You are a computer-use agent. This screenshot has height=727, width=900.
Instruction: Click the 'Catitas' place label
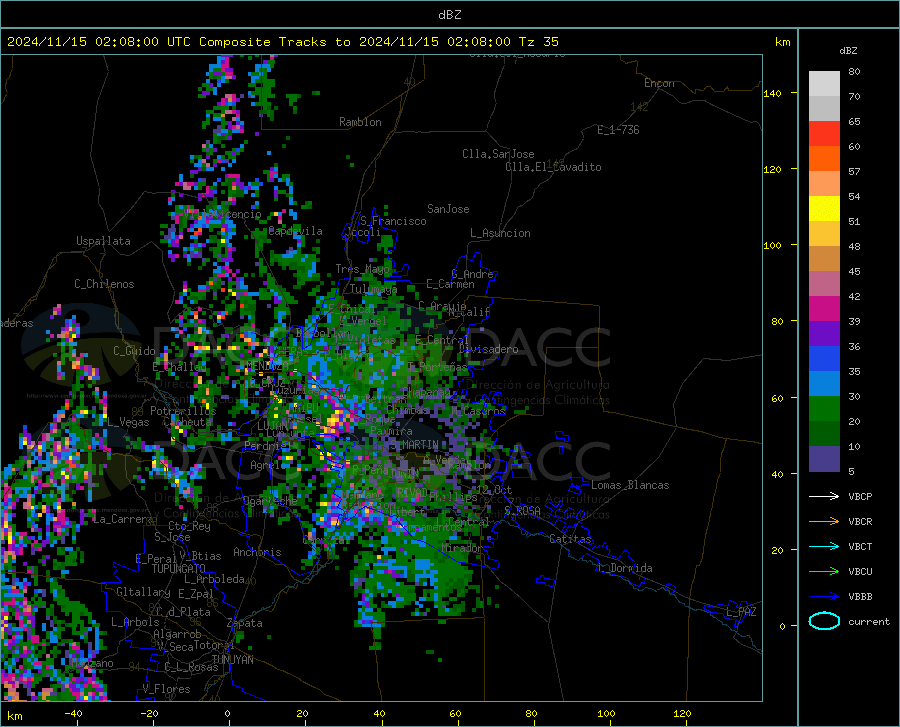[570, 539]
